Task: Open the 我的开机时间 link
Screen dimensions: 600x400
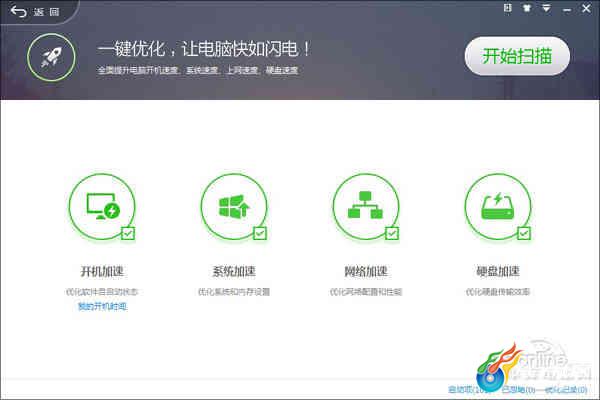Action: pos(102,307)
